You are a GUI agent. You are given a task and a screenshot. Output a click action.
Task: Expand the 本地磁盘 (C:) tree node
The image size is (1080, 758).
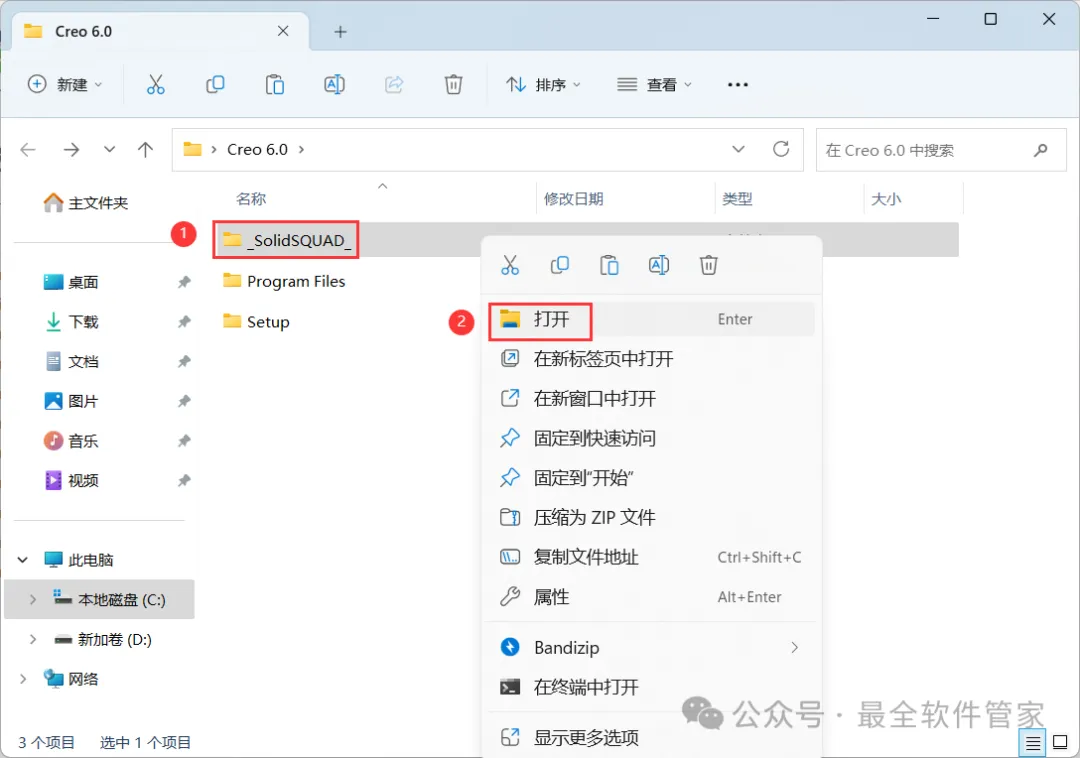[x=32, y=600]
